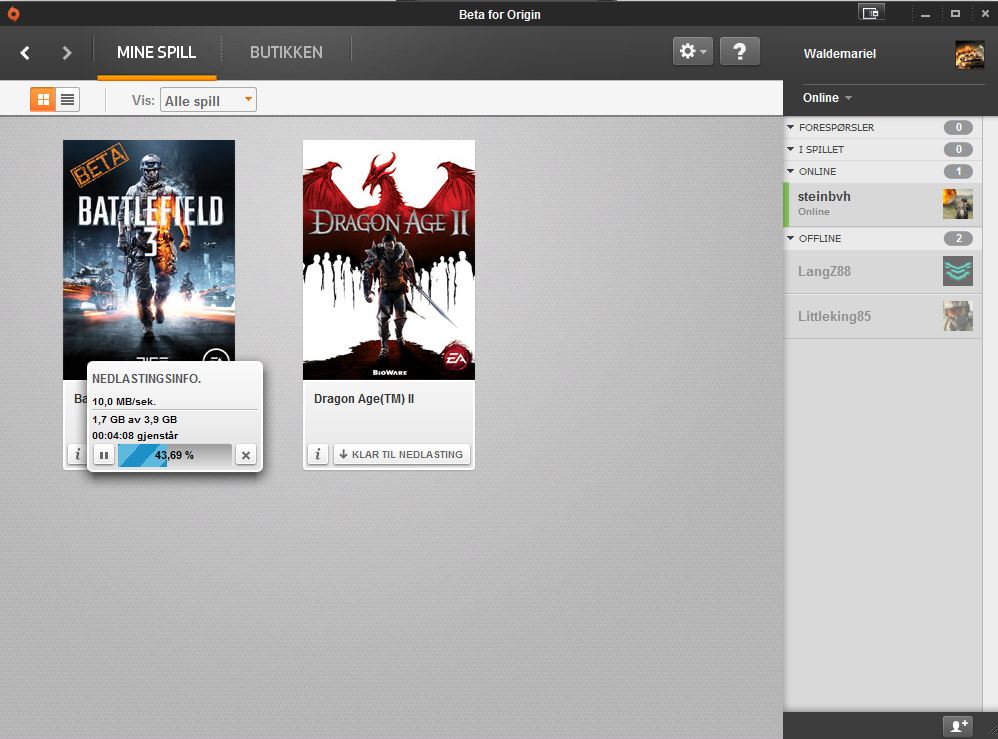Go back with the left arrow
This screenshot has width=998, height=739.
click(x=25, y=53)
